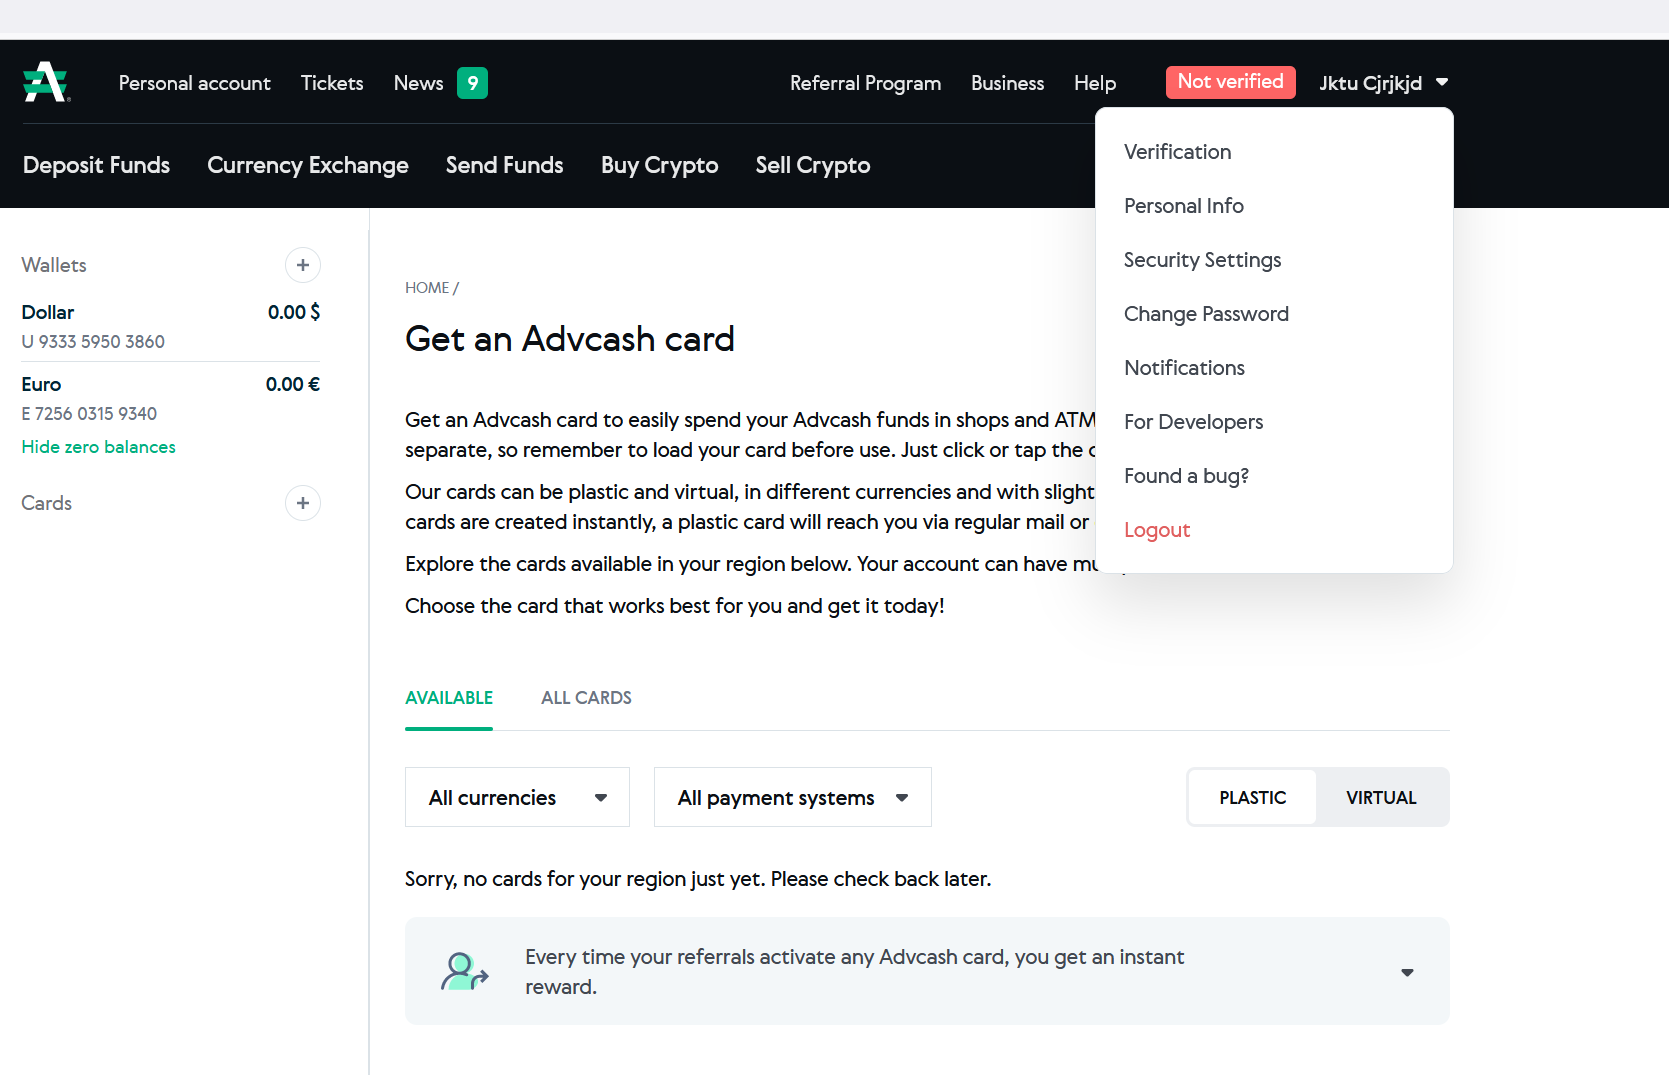Open the Help link
The height and width of the screenshot is (1075, 1669).
pyautogui.click(x=1095, y=83)
